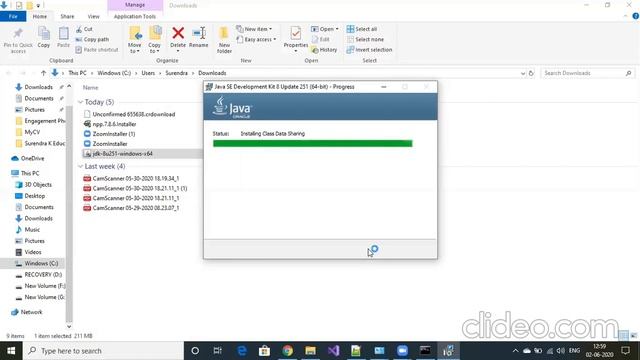640x360 pixels.
Task: Click Select none
Action: click(x=365, y=39)
